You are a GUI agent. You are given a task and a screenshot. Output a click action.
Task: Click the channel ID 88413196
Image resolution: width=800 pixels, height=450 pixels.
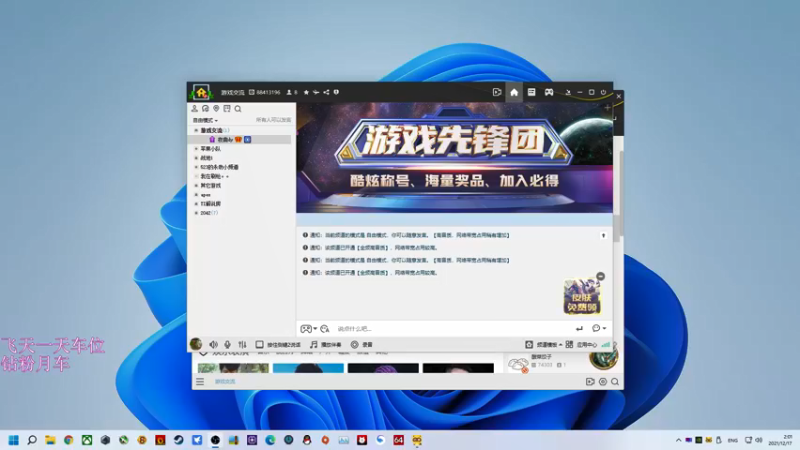(x=268, y=92)
